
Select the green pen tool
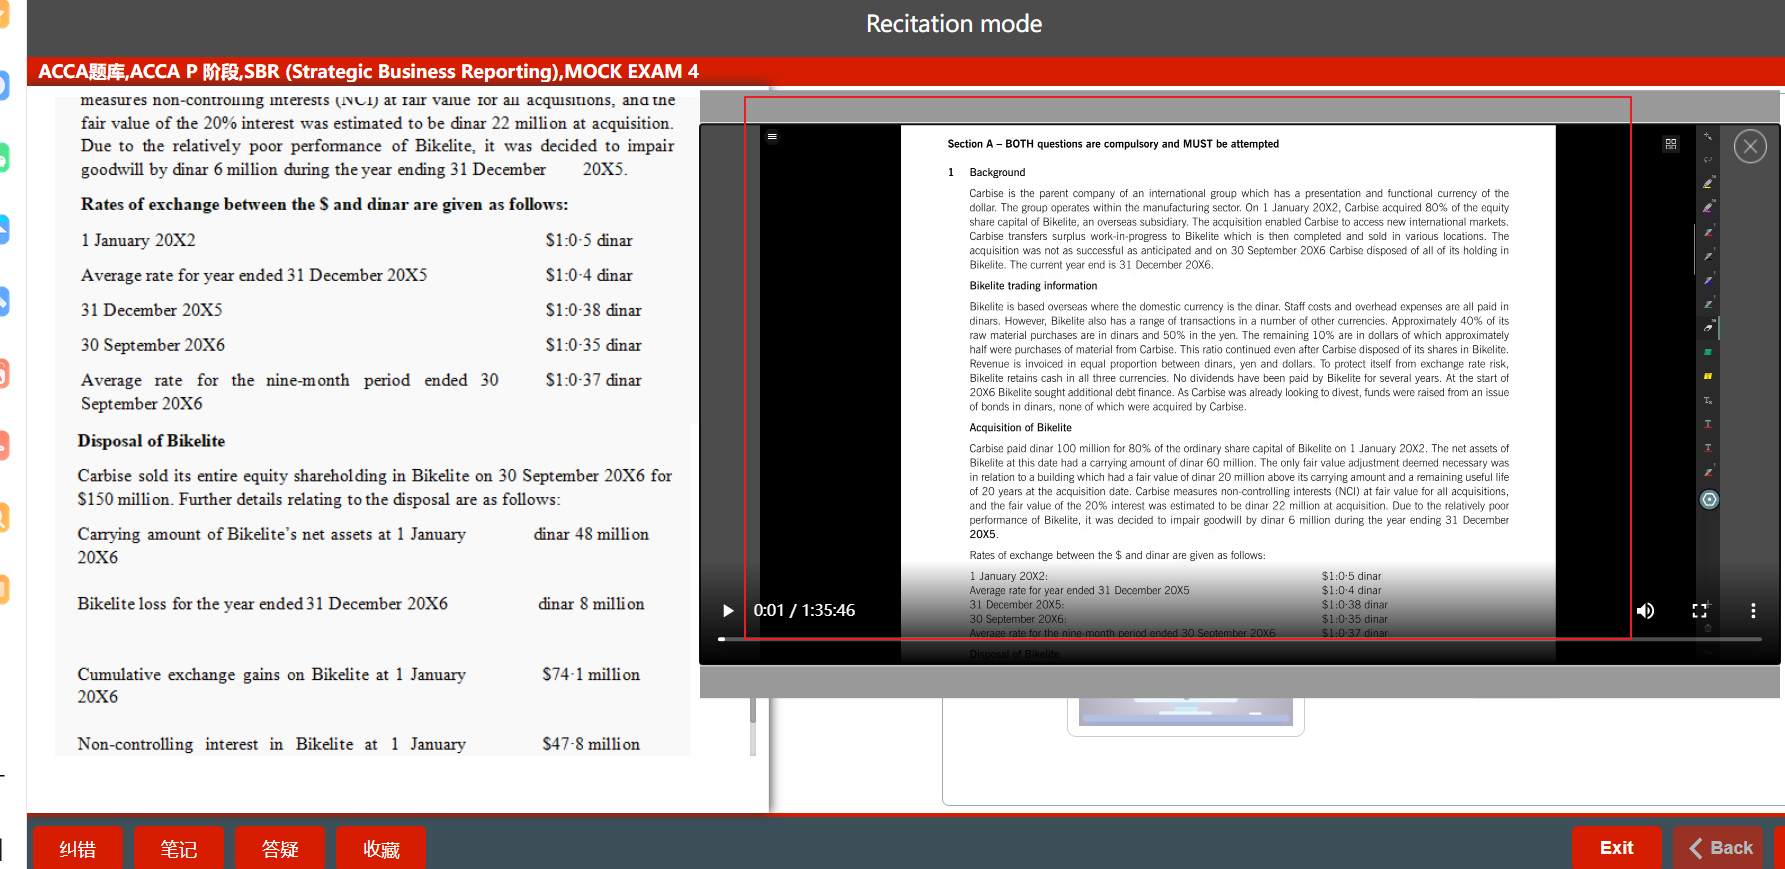pos(1708,304)
